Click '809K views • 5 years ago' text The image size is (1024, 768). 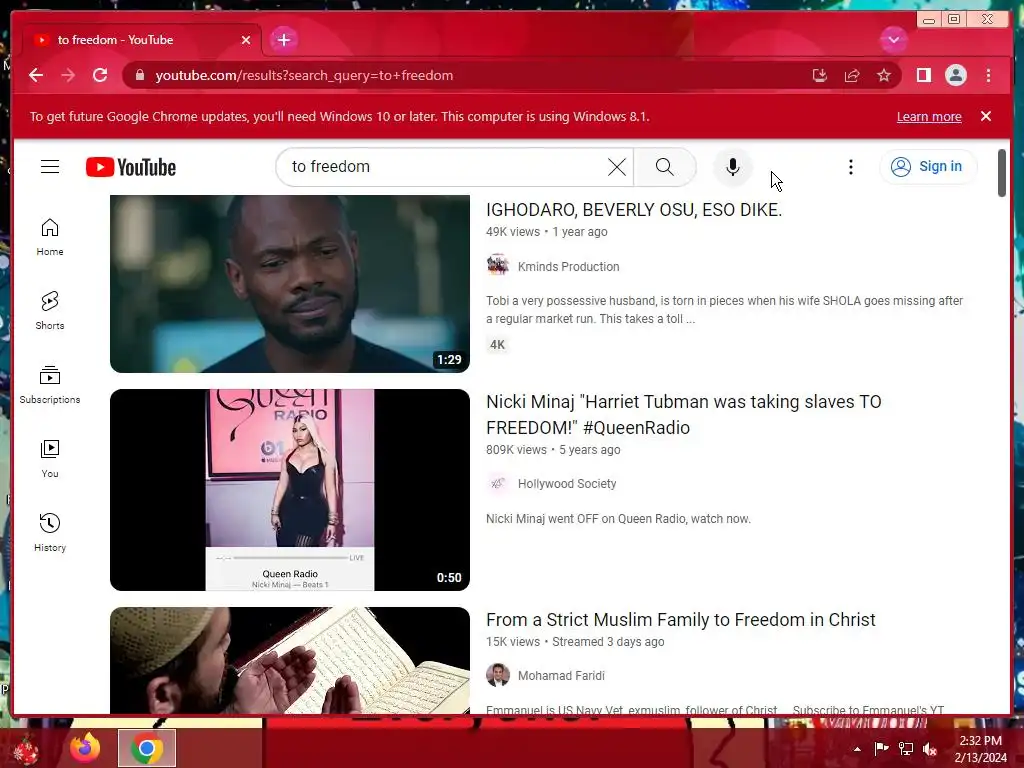pos(553,450)
